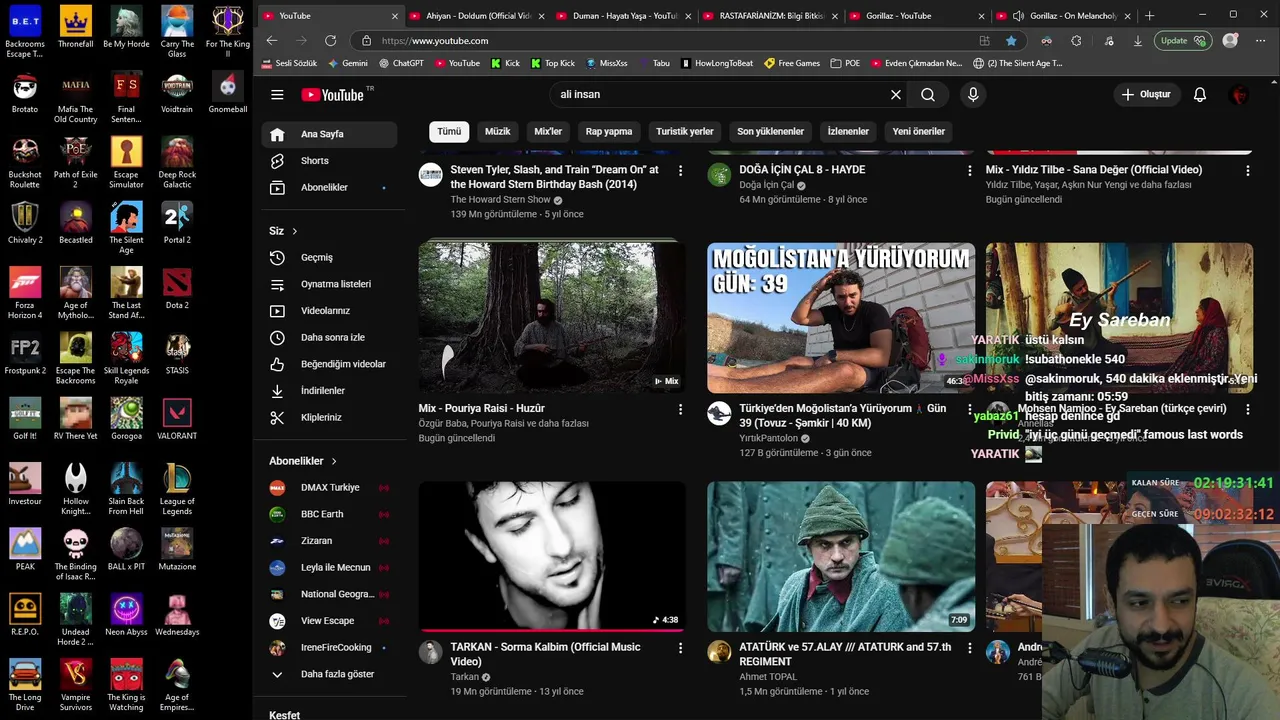Expand the Siz section chevron
1280x720 pixels.
click(x=294, y=231)
